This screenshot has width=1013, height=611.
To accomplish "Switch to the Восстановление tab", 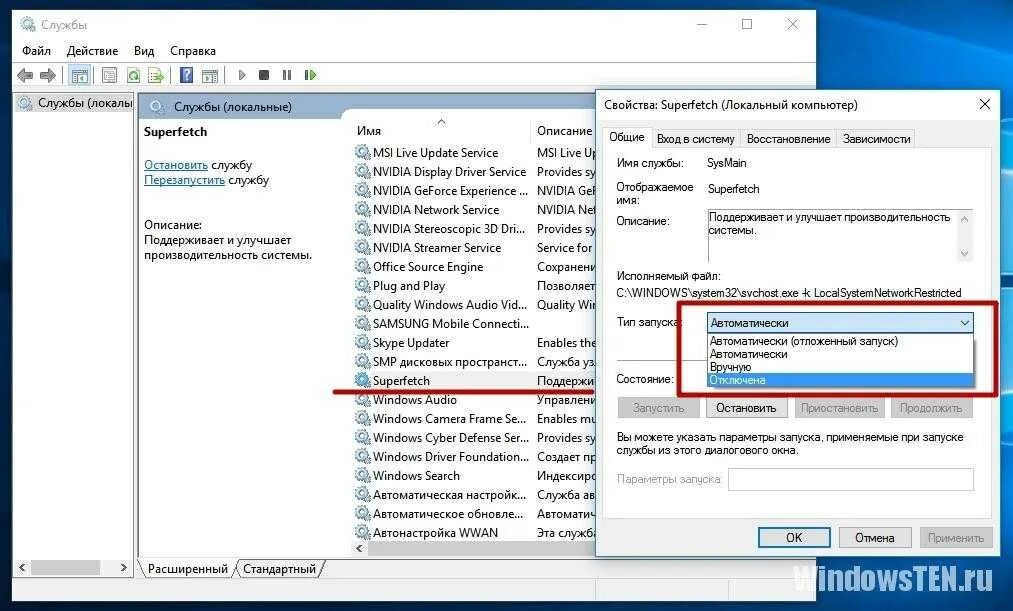I will [x=788, y=139].
